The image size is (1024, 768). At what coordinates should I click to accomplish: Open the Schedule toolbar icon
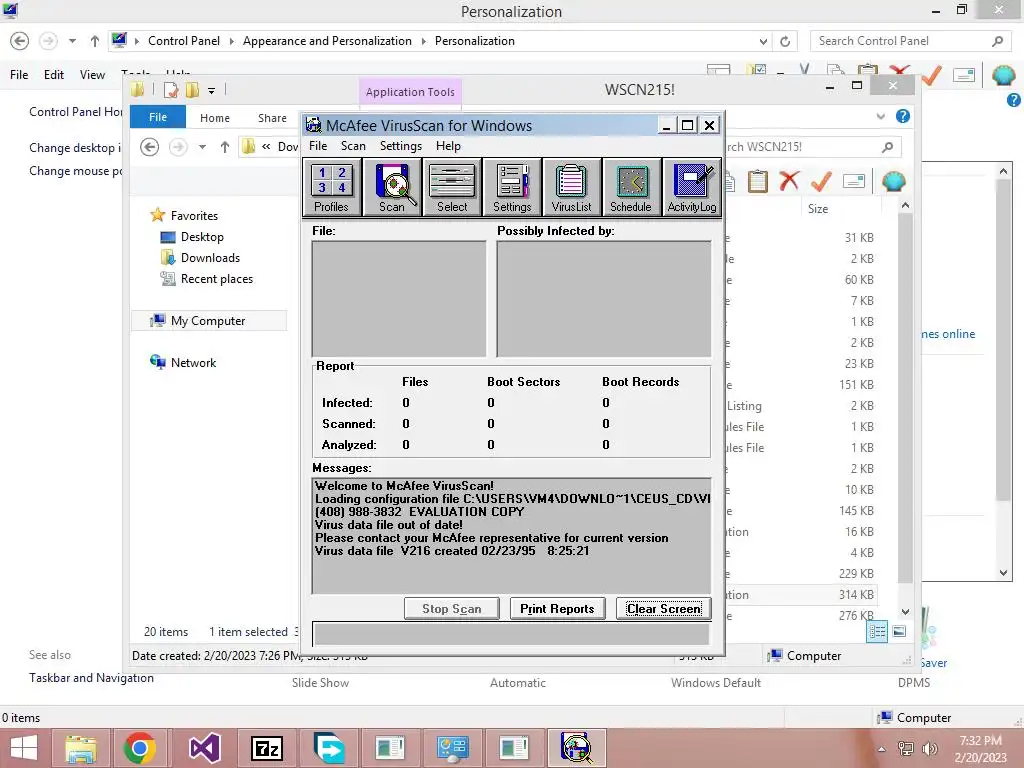(x=631, y=187)
